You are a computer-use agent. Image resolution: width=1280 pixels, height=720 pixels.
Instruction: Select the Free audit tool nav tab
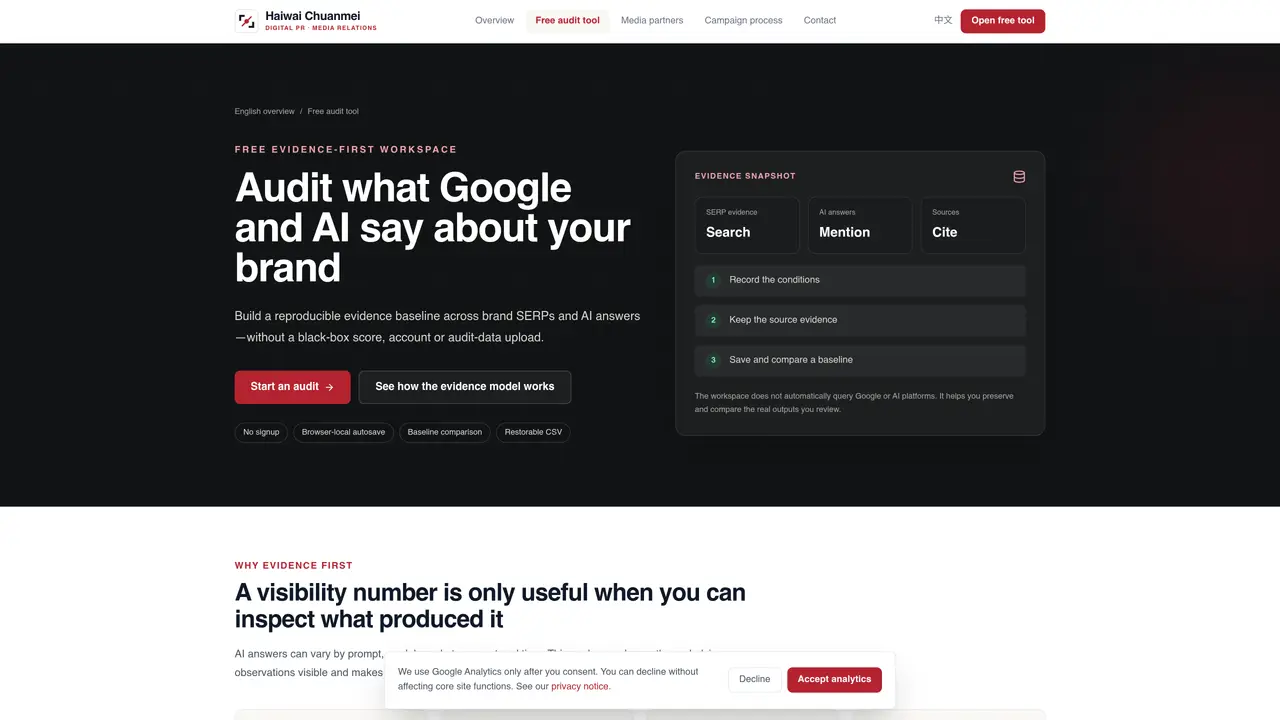567,21
